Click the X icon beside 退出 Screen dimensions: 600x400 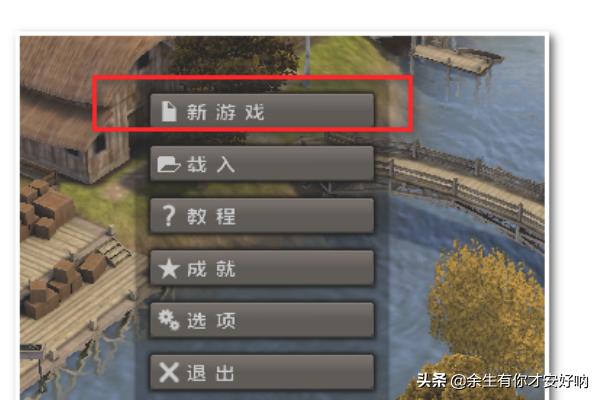(x=169, y=372)
